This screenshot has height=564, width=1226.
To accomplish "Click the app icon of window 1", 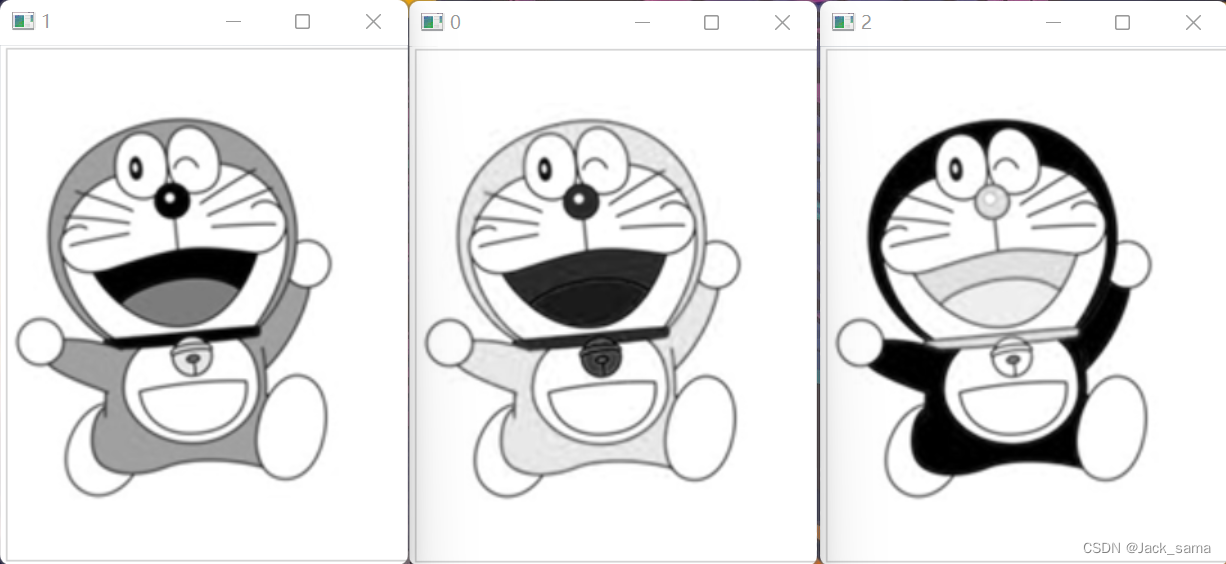I will tap(23, 22).
